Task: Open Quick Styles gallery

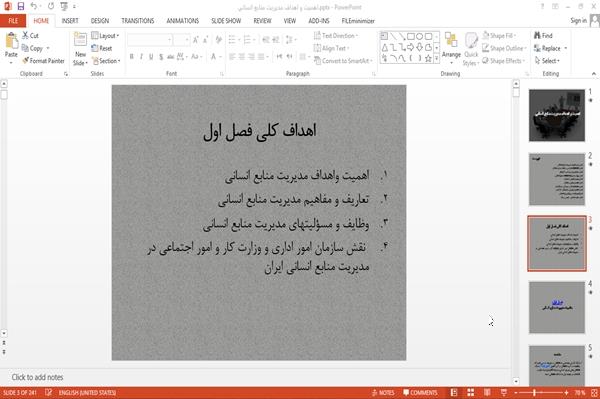Action: pyautogui.click(x=471, y=49)
